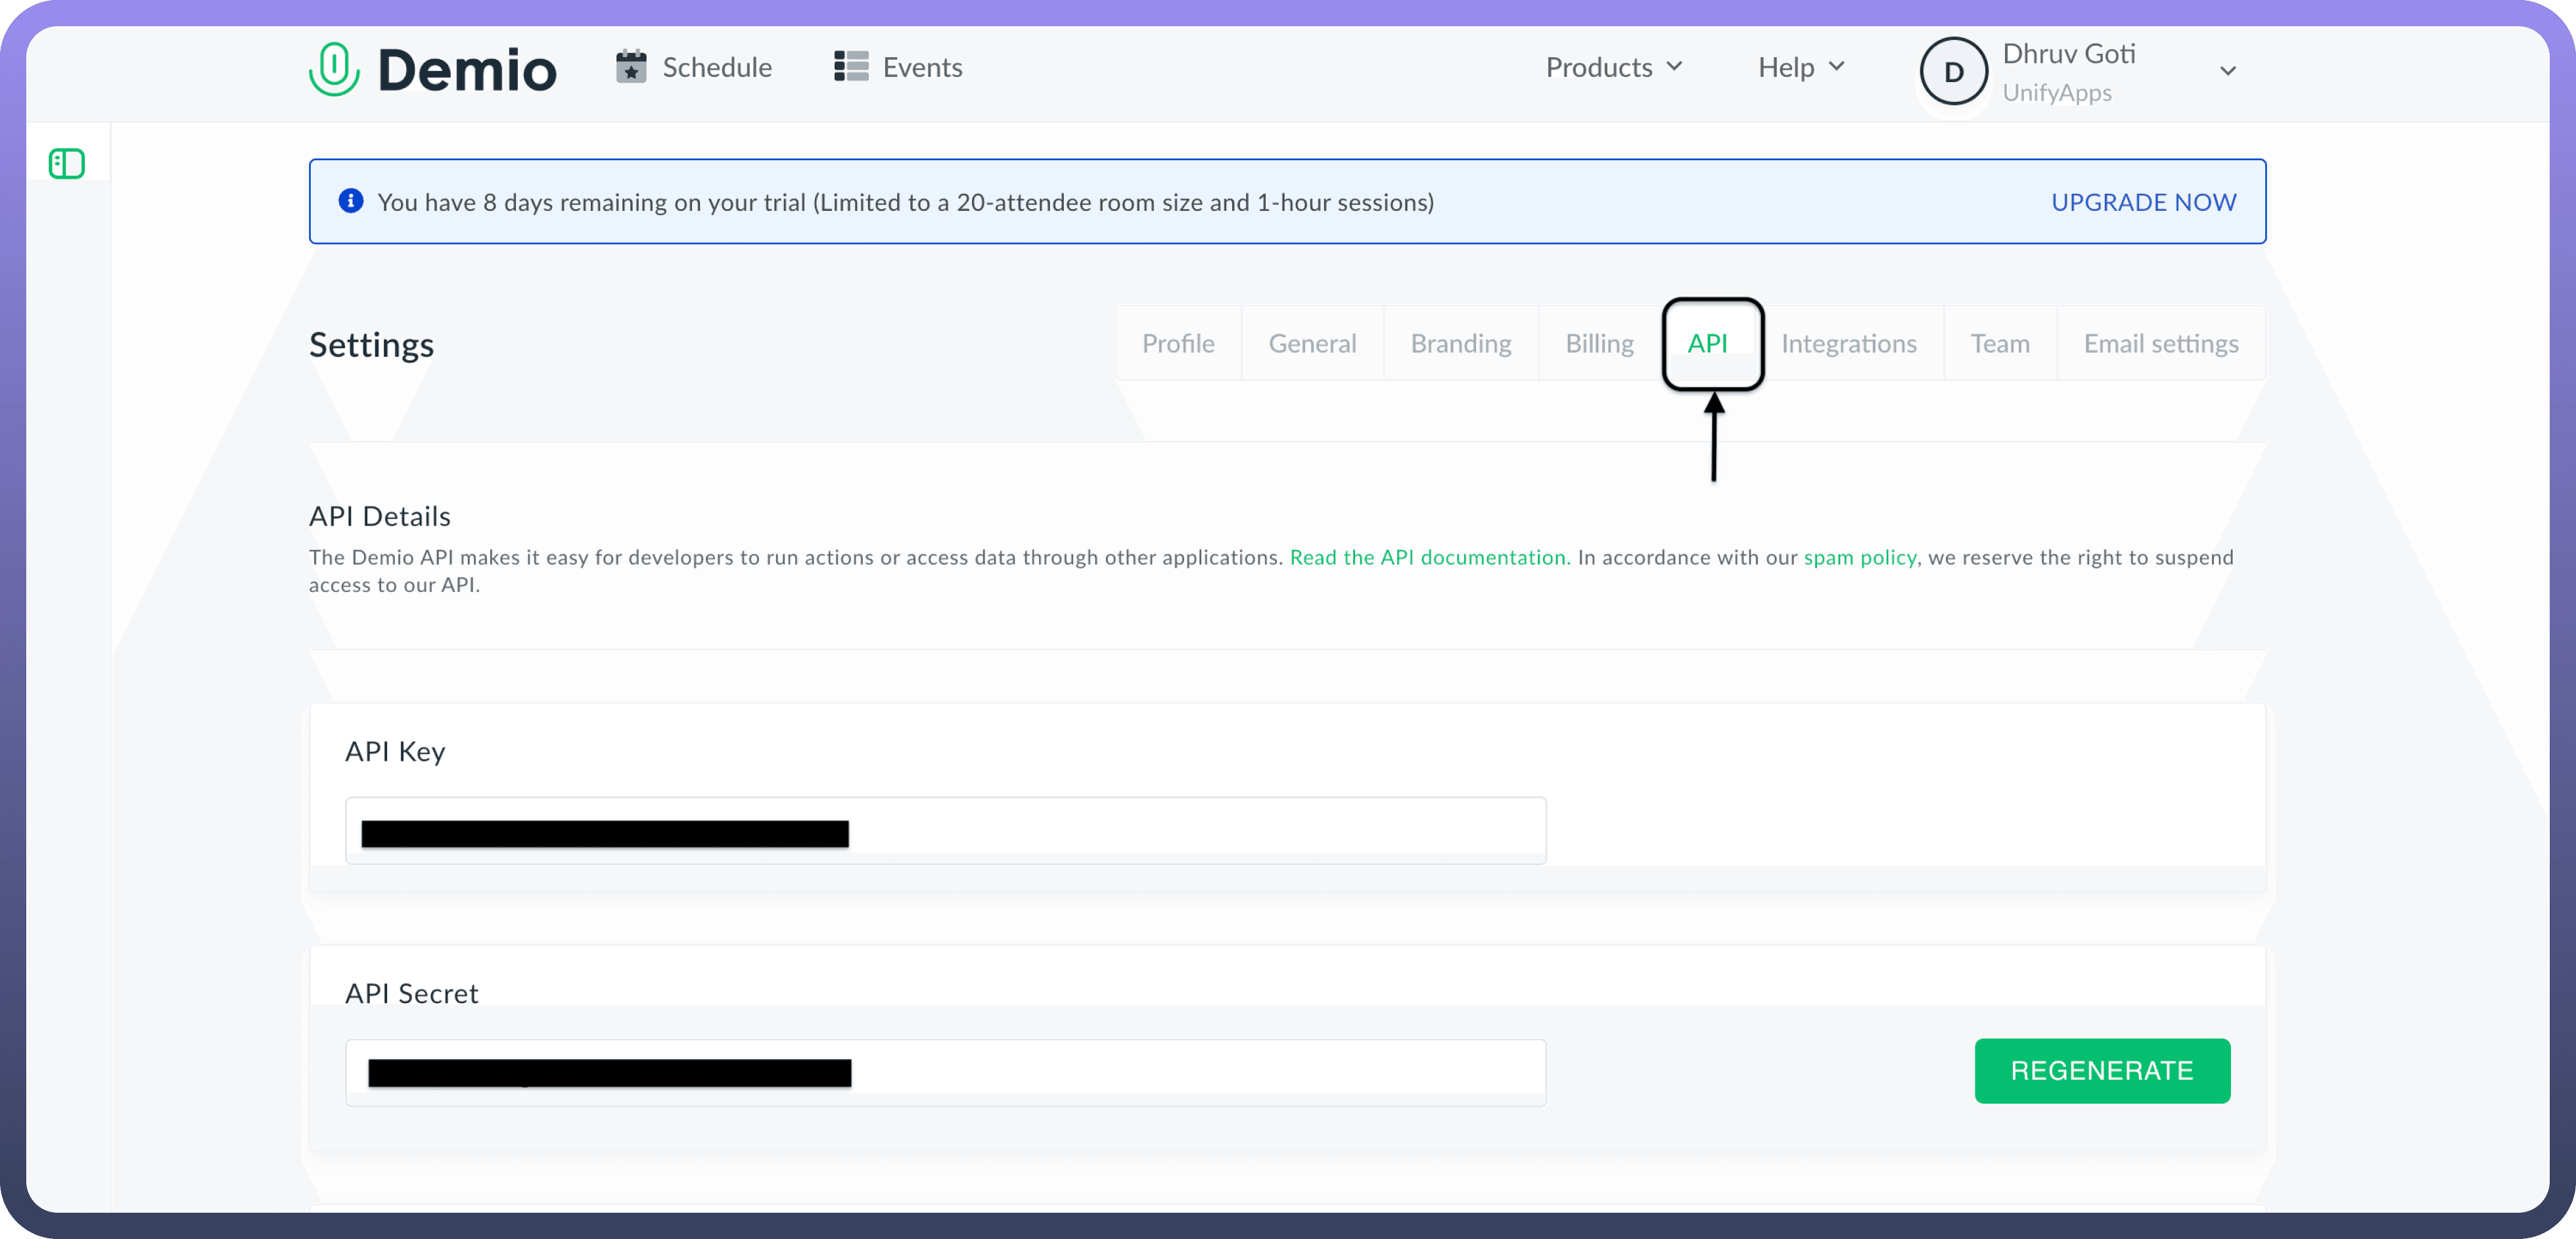Click the Demio logo icon

[x=334, y=69]
